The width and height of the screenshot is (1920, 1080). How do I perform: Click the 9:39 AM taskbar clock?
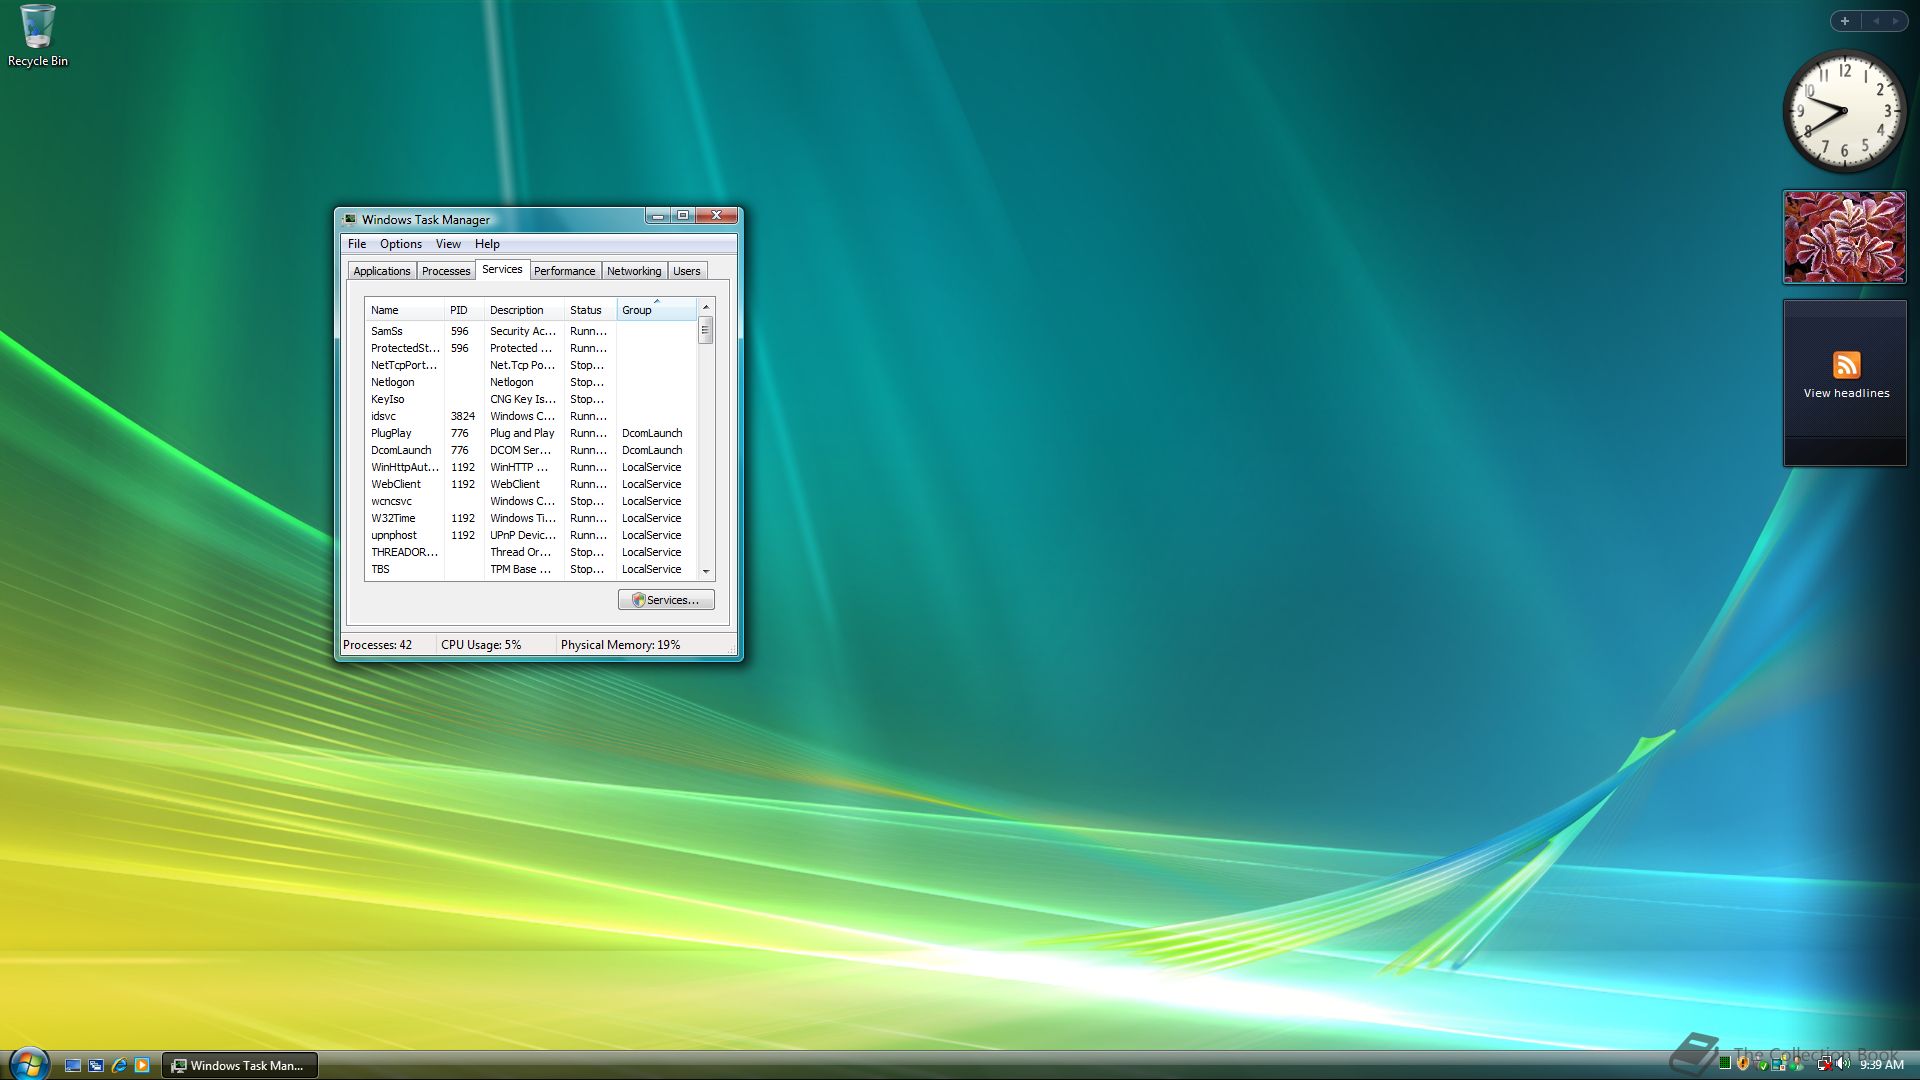click(1881, 1064)
